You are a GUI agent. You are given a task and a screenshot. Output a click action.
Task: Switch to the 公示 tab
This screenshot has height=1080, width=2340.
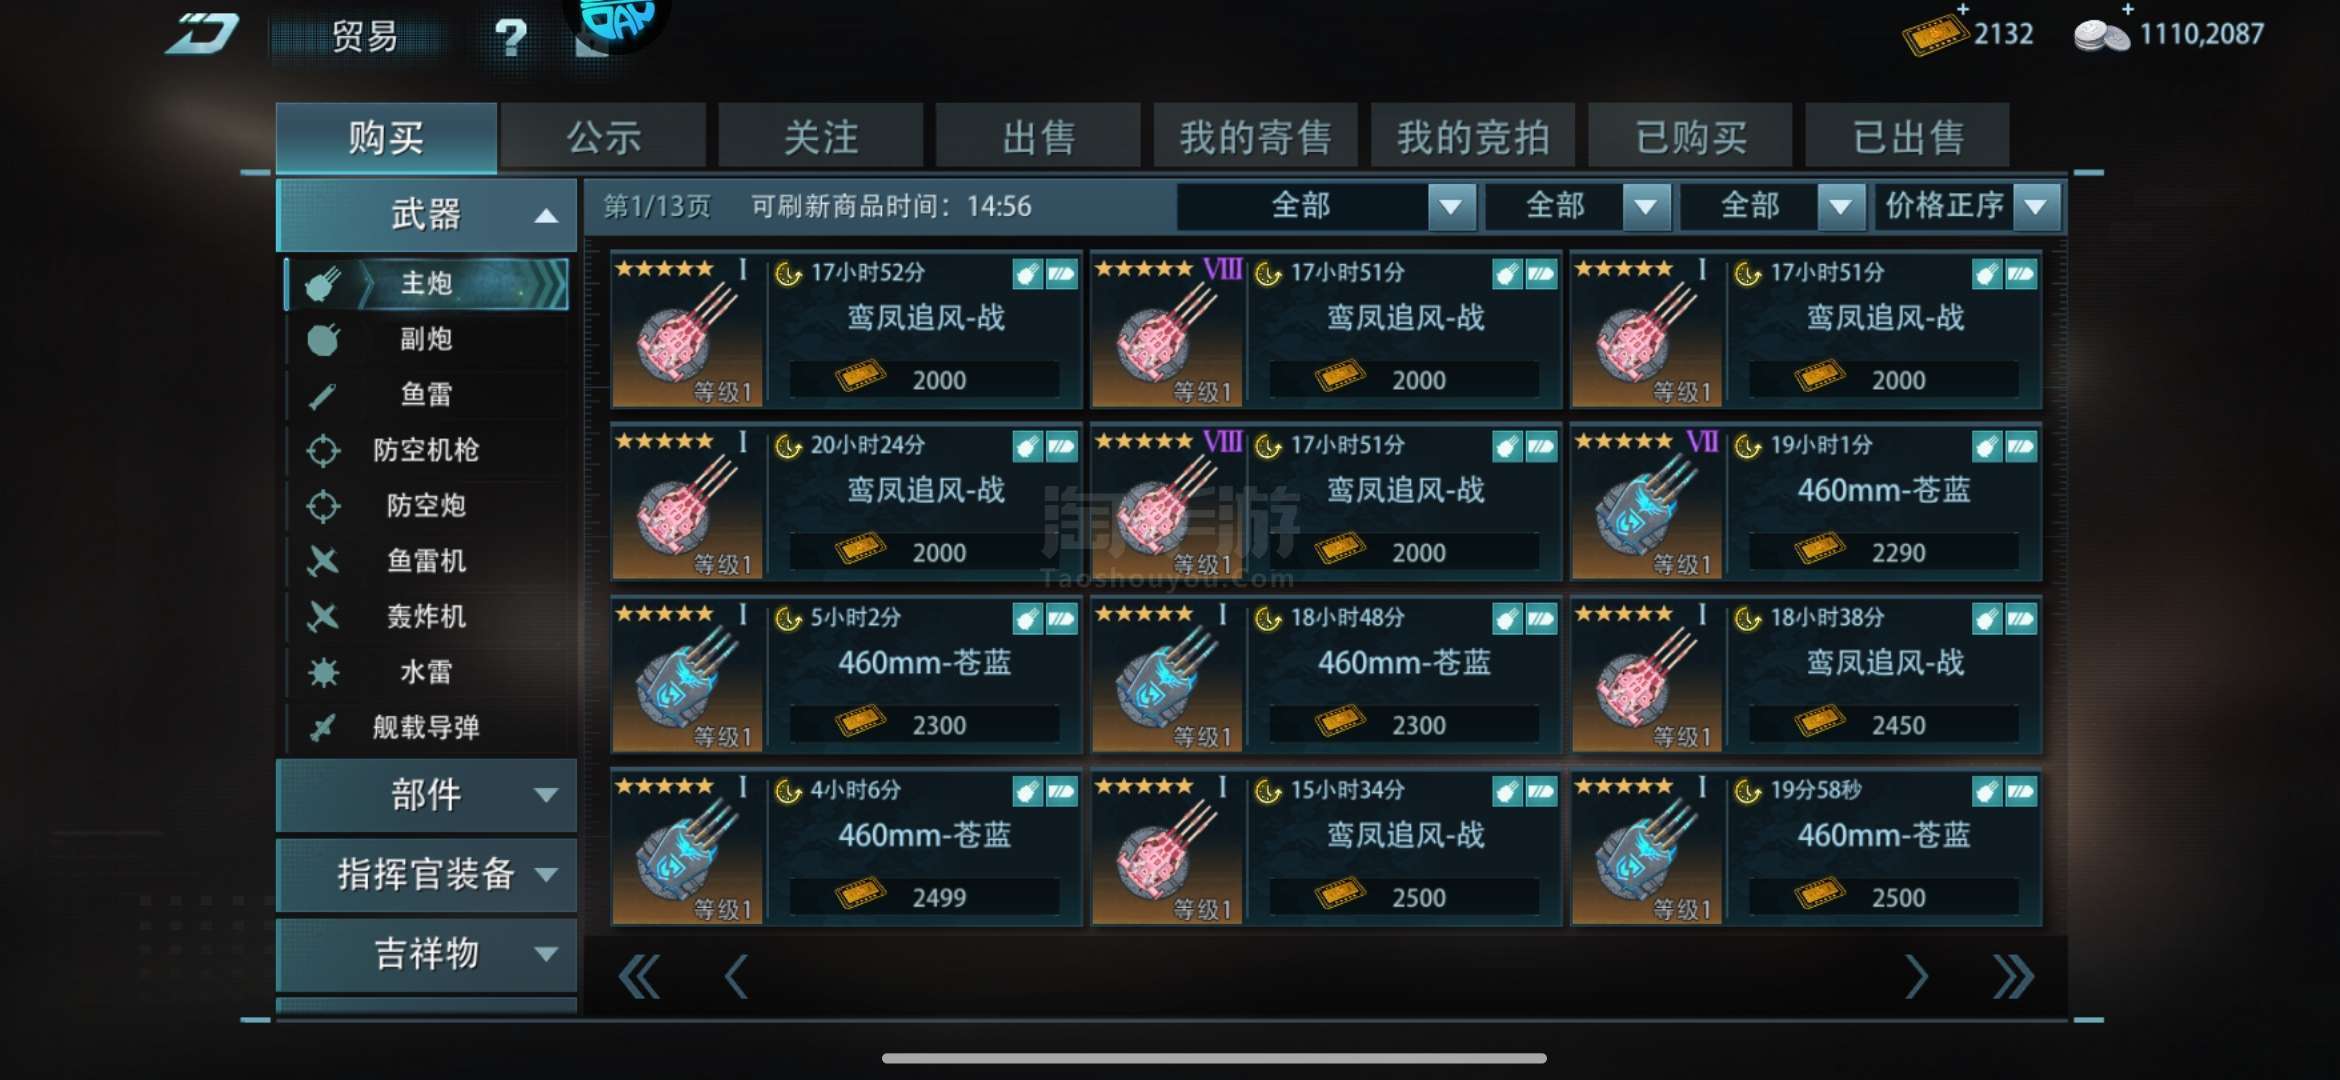tap(604, 136)
